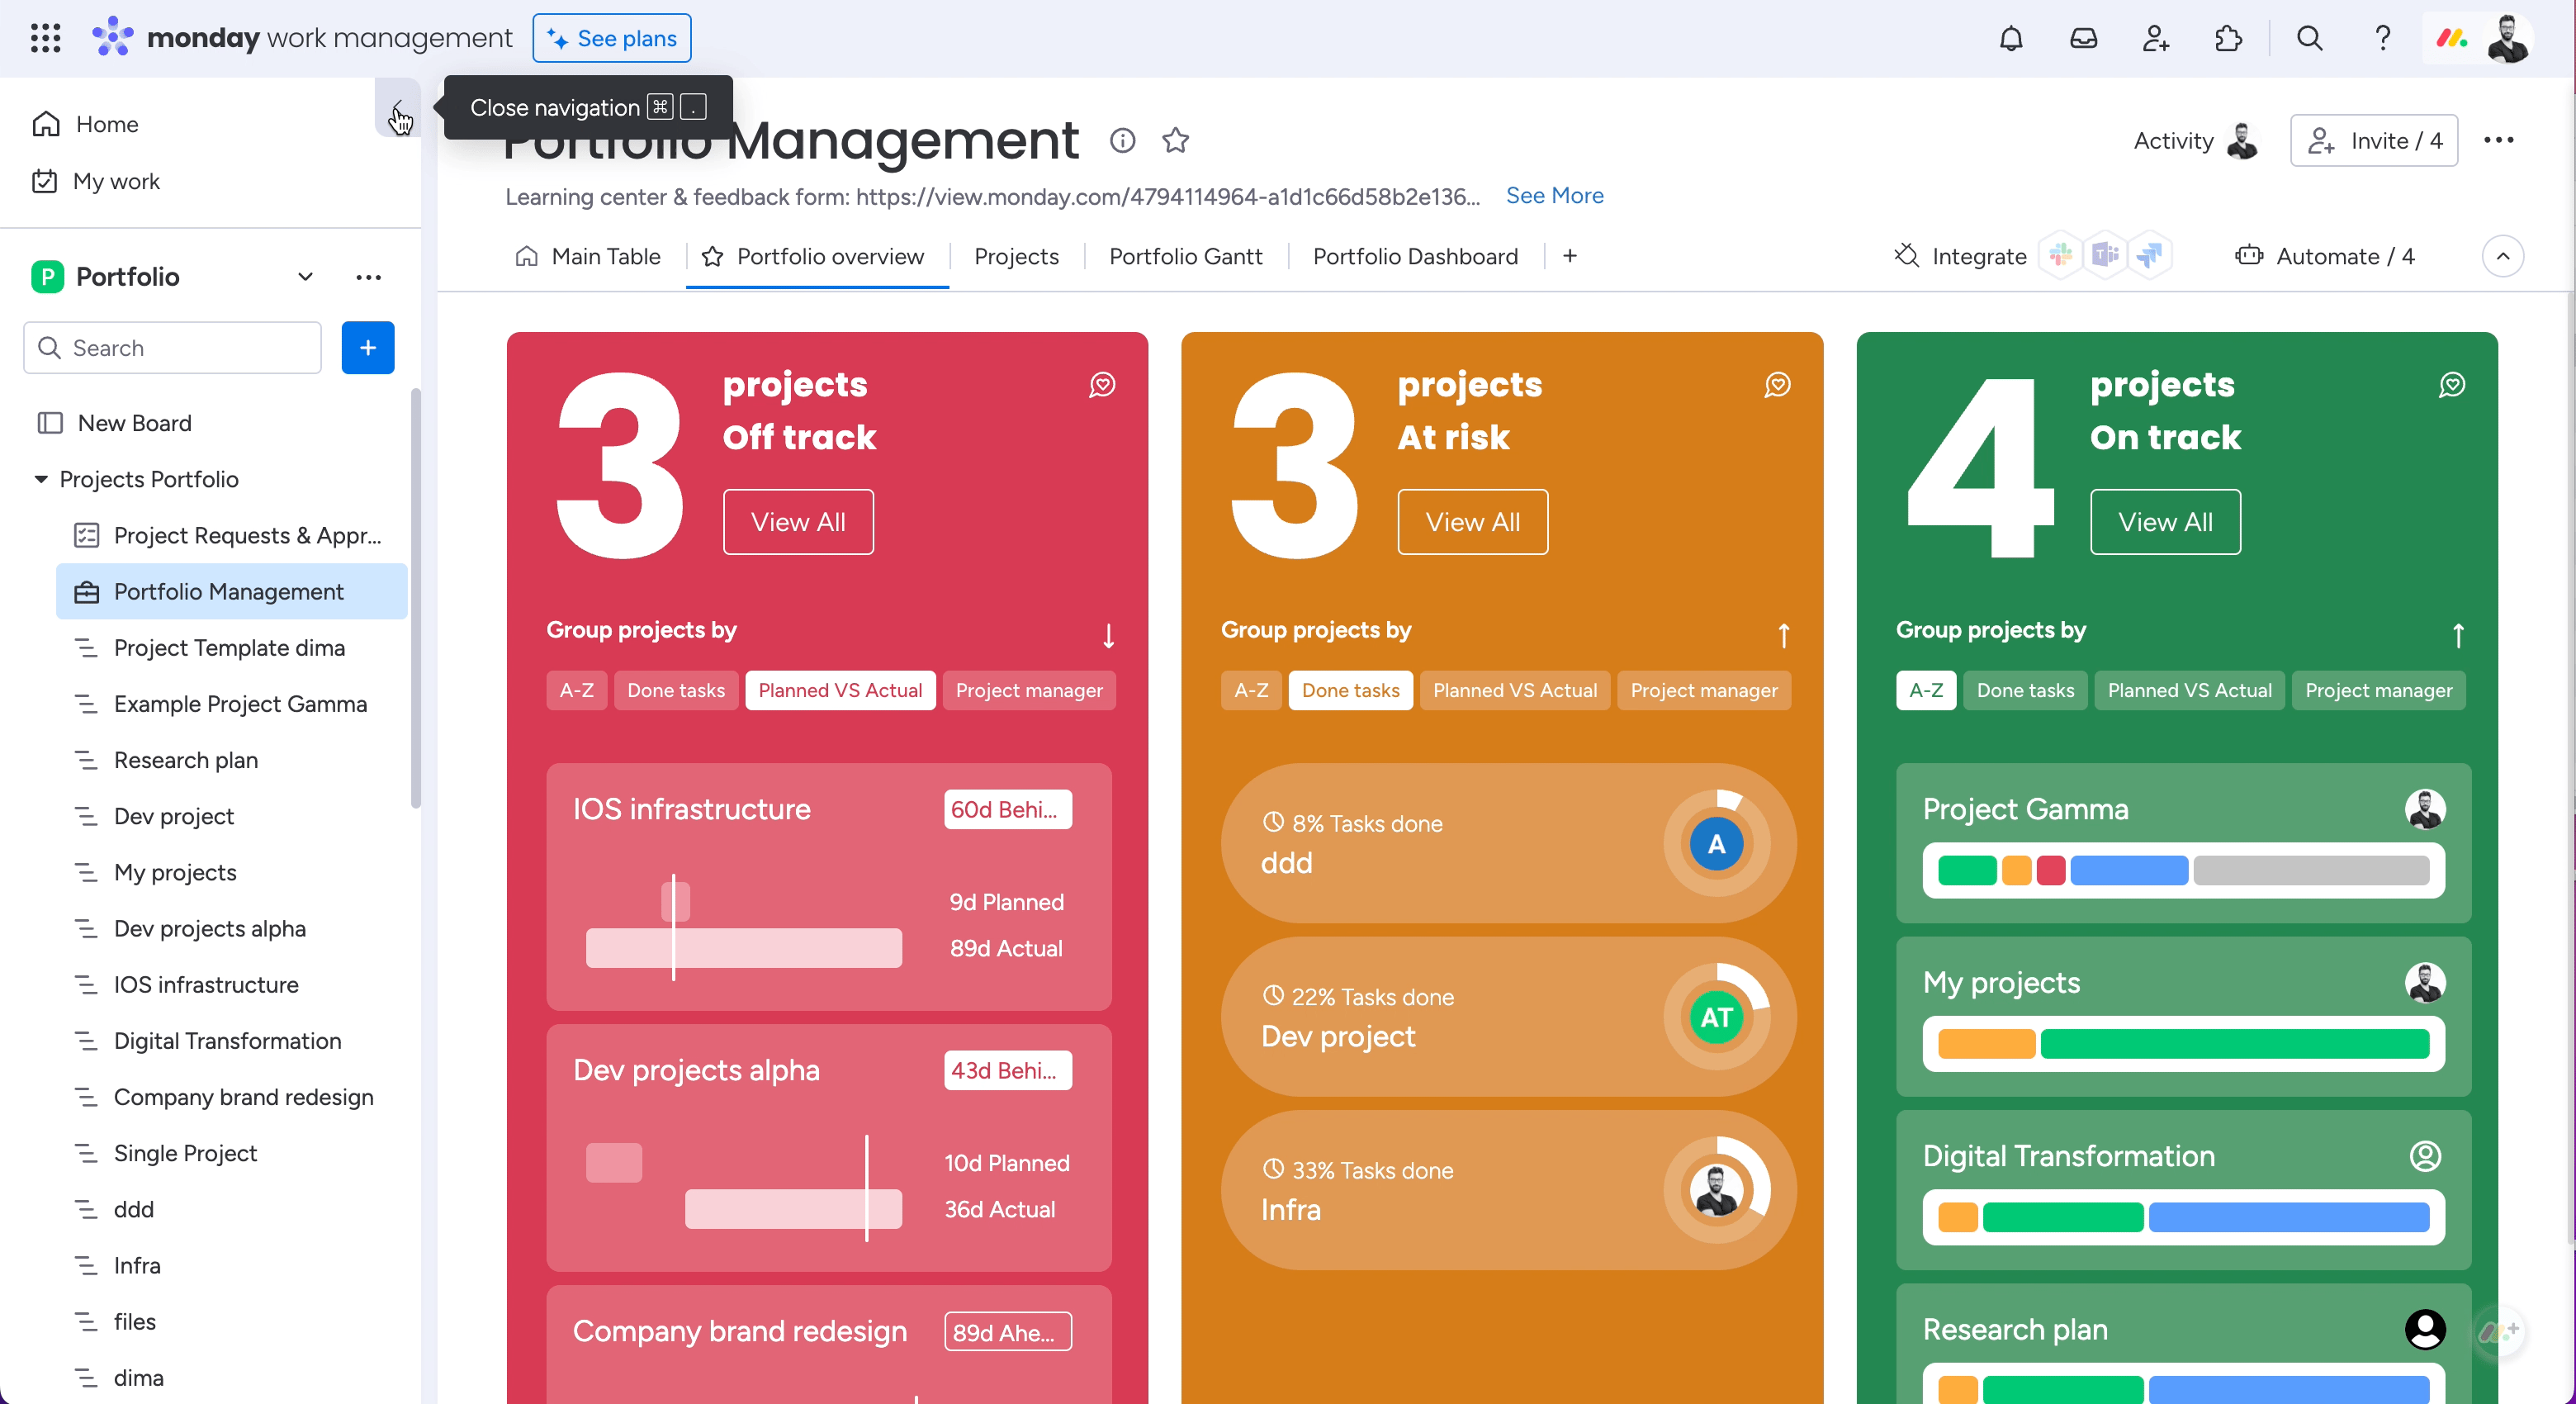Click Digital Transformation status progress bar
This screenshot has height=1404, width=2576.
click(2183, 1217)
